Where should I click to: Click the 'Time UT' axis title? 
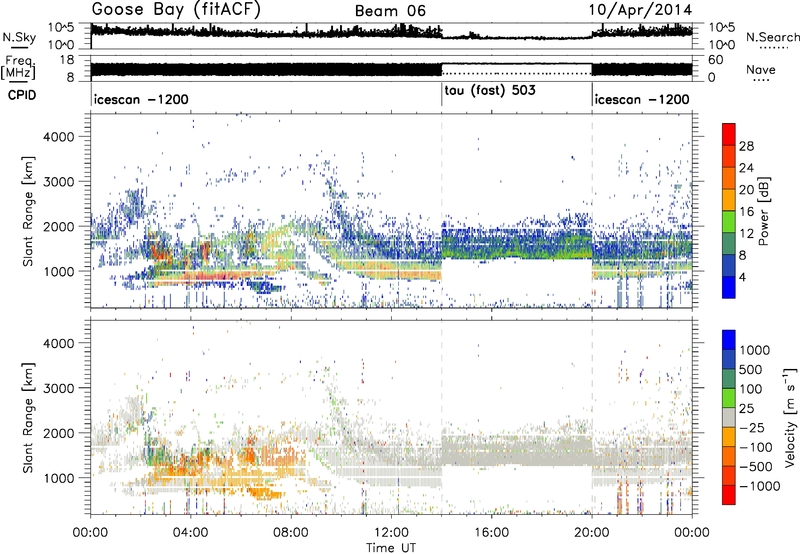pyautogui.click(x=391, y=547)
